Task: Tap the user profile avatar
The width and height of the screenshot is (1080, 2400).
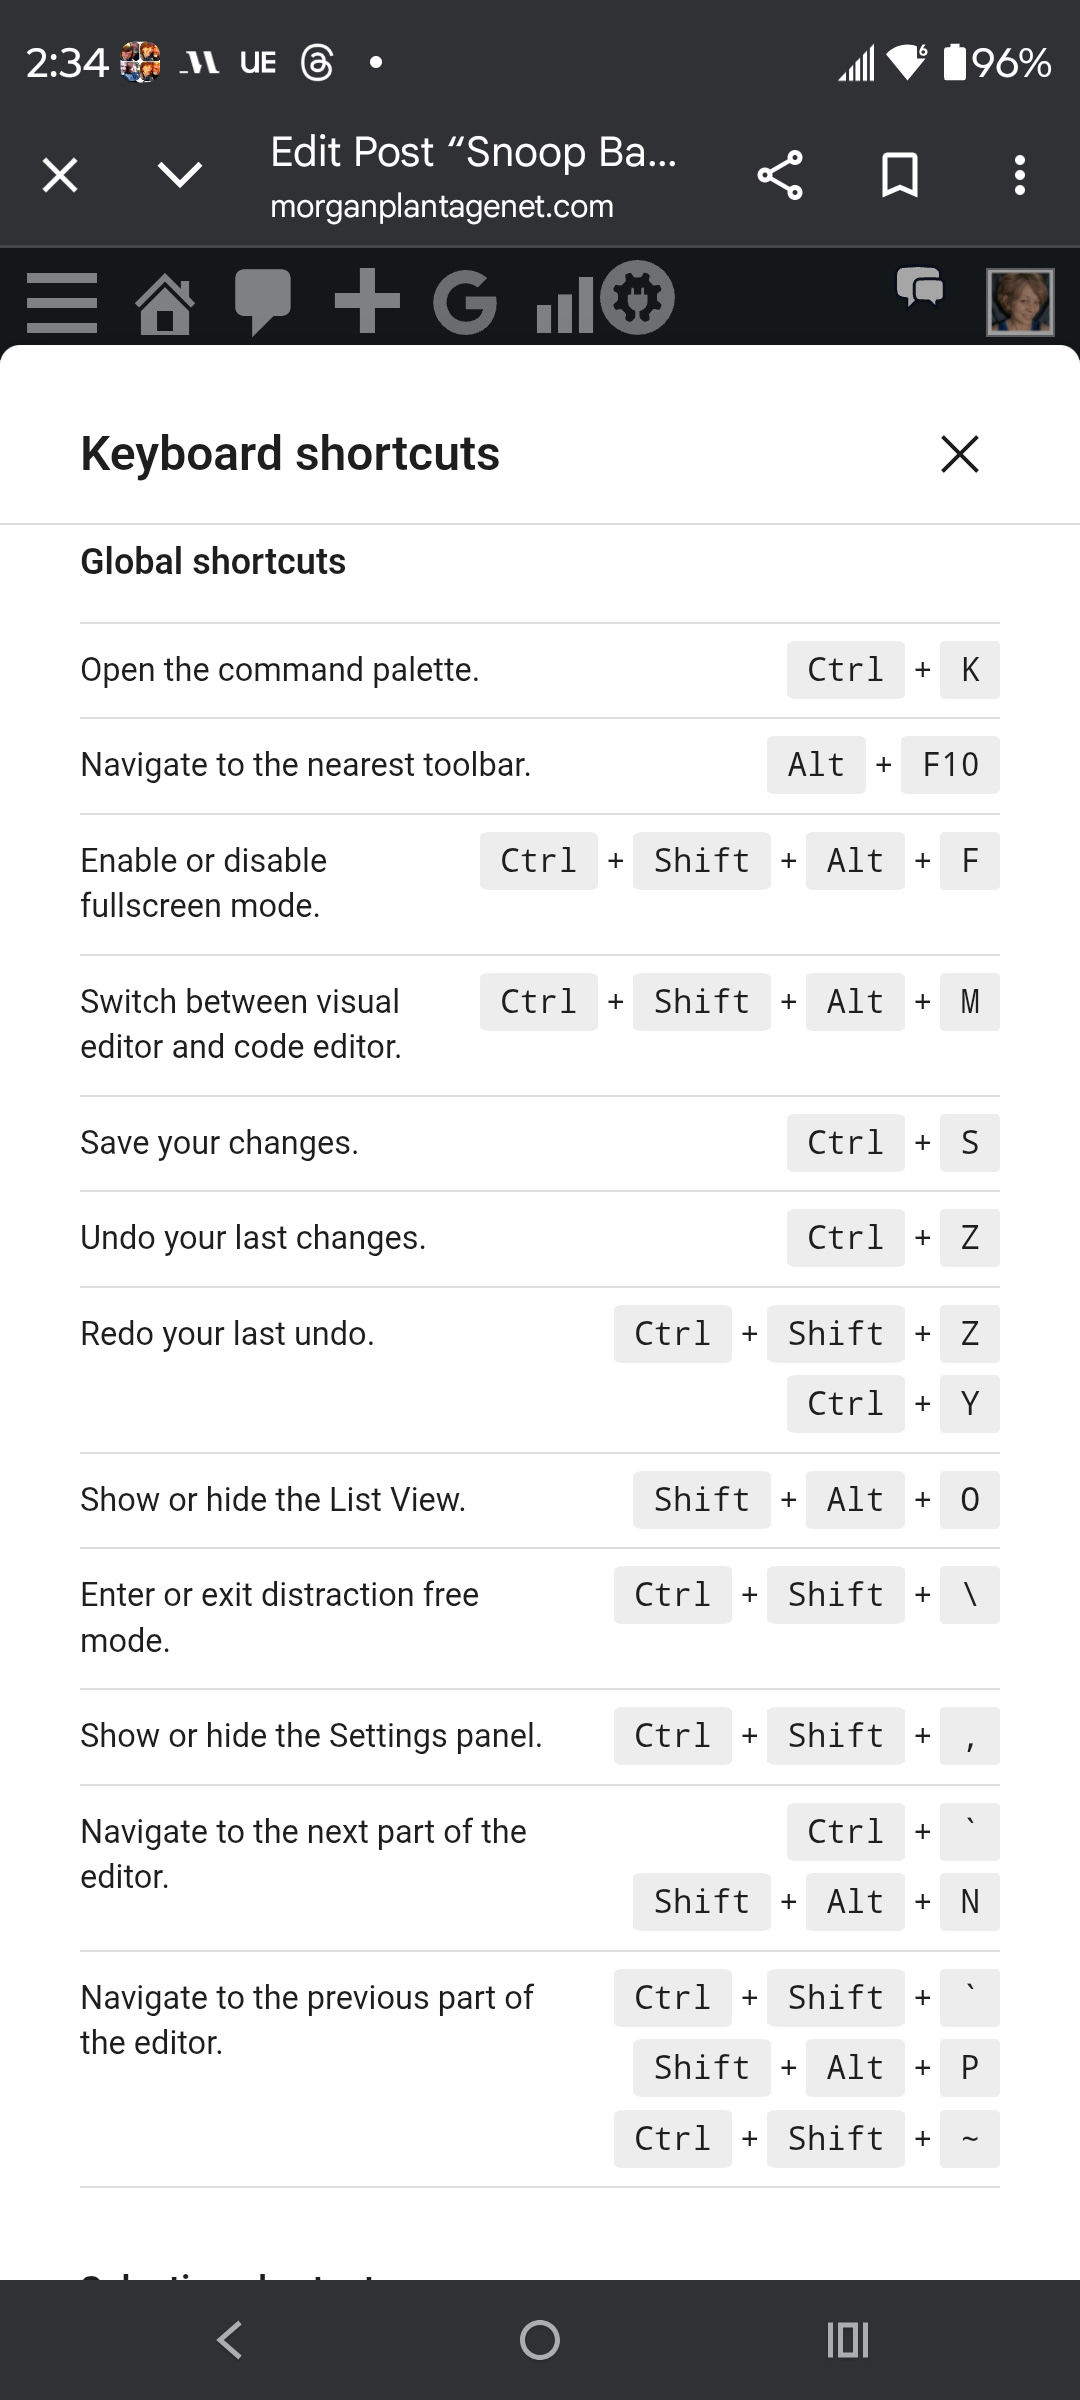Action: pyautogui.click(x=1019, y=302)
